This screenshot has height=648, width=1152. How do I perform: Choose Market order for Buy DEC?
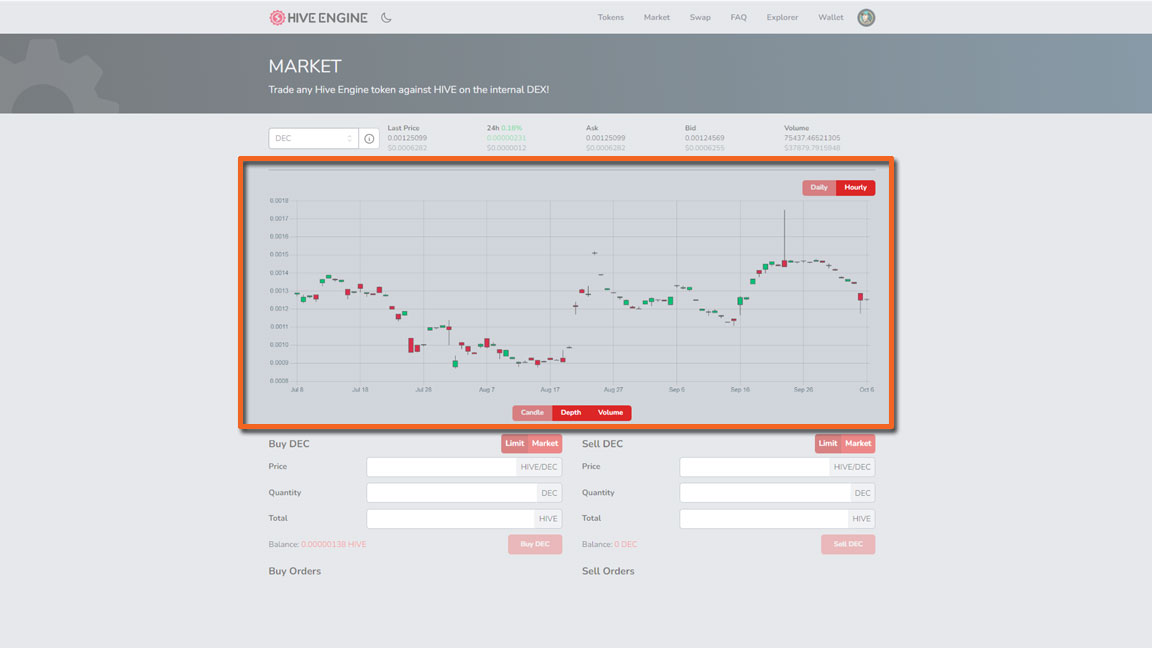coord(544,444)
